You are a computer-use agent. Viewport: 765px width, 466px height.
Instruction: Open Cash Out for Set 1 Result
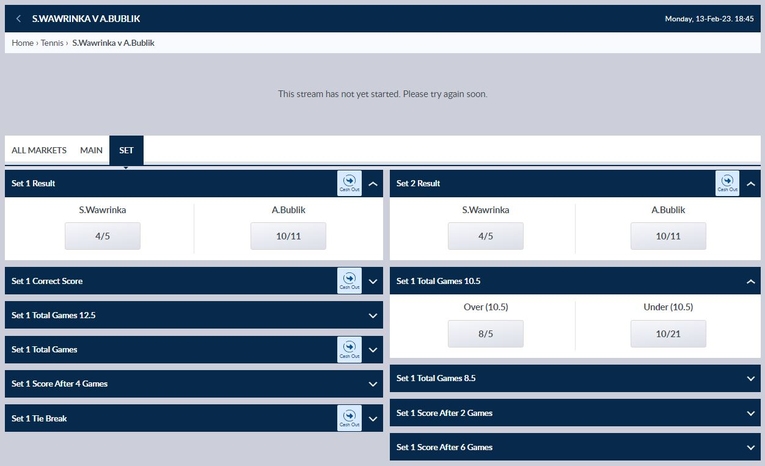point(349,183)
